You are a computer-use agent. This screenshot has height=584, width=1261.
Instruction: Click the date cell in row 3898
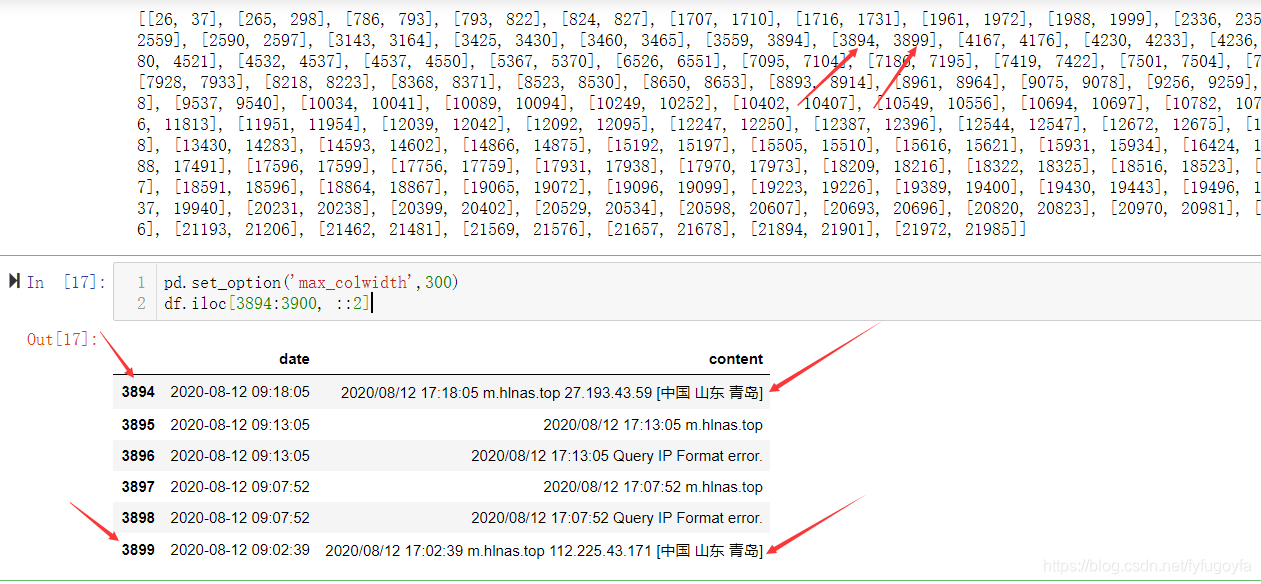pyautogui.click(x=240, y=517)
